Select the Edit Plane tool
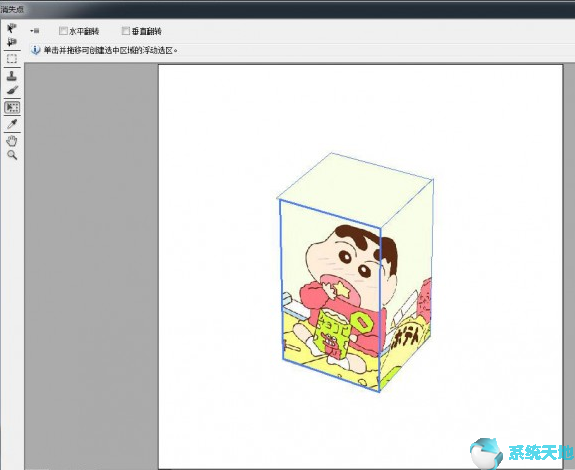The height and width of the screenshot is (470, 575). [x=12, y=28]
